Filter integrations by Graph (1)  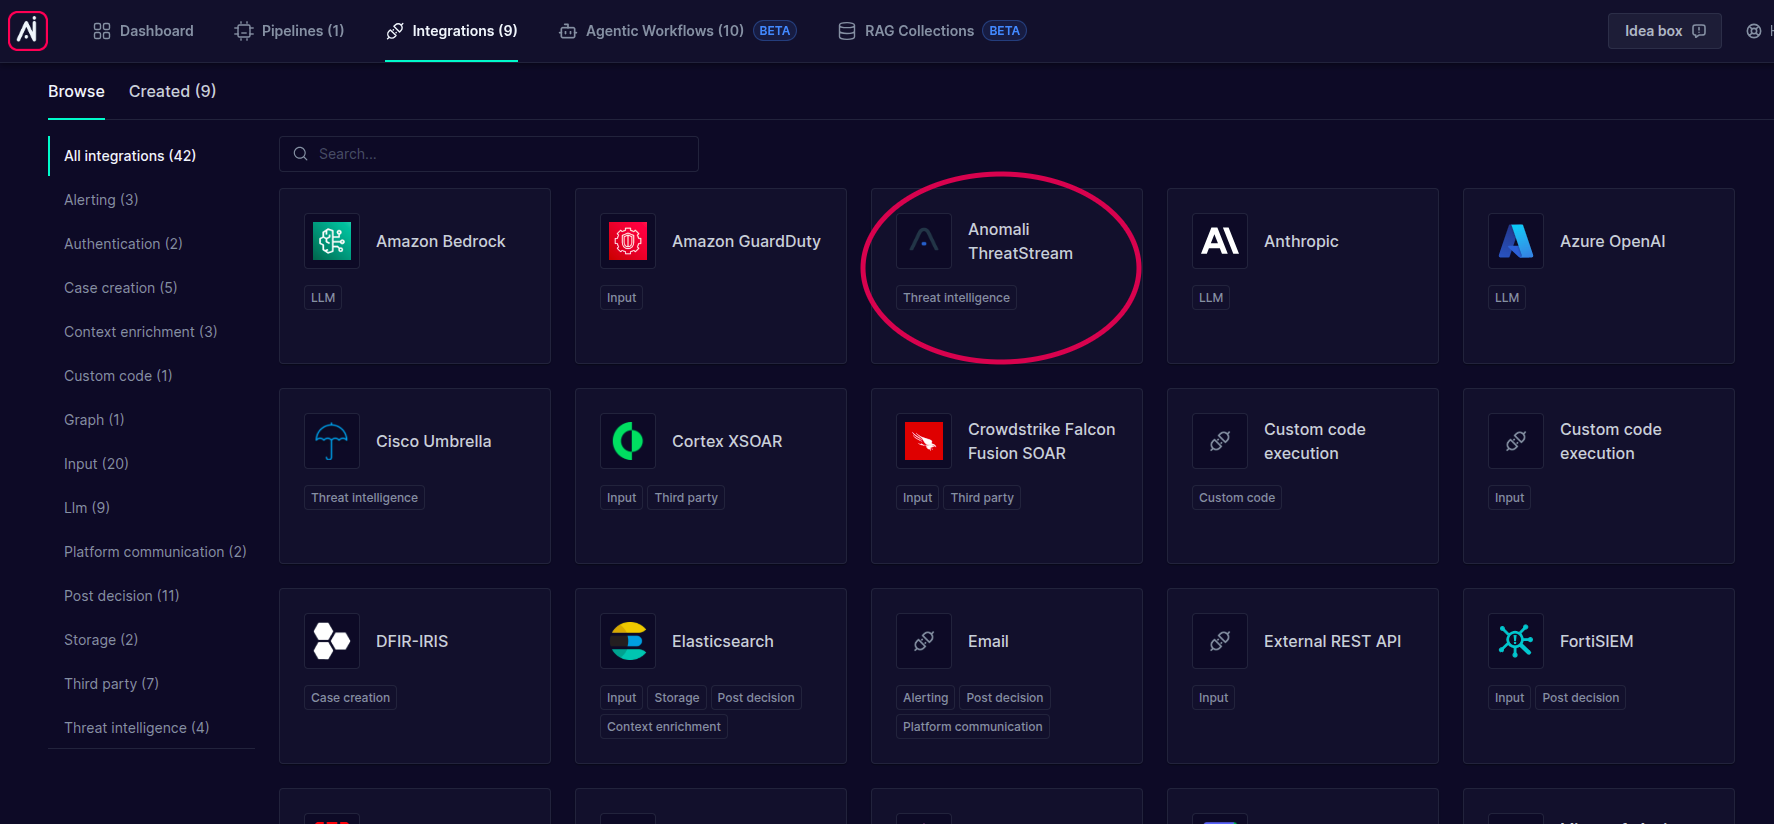click(94, 420)
